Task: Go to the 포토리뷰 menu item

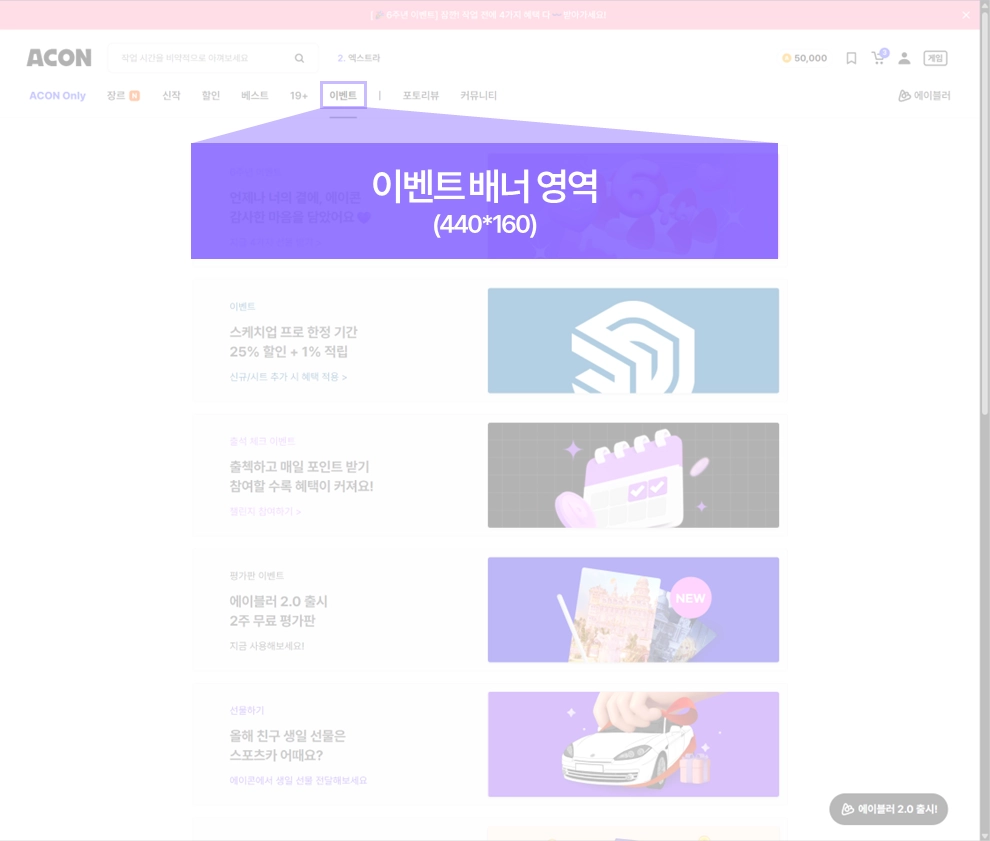Action: click(x=420, y=95)
